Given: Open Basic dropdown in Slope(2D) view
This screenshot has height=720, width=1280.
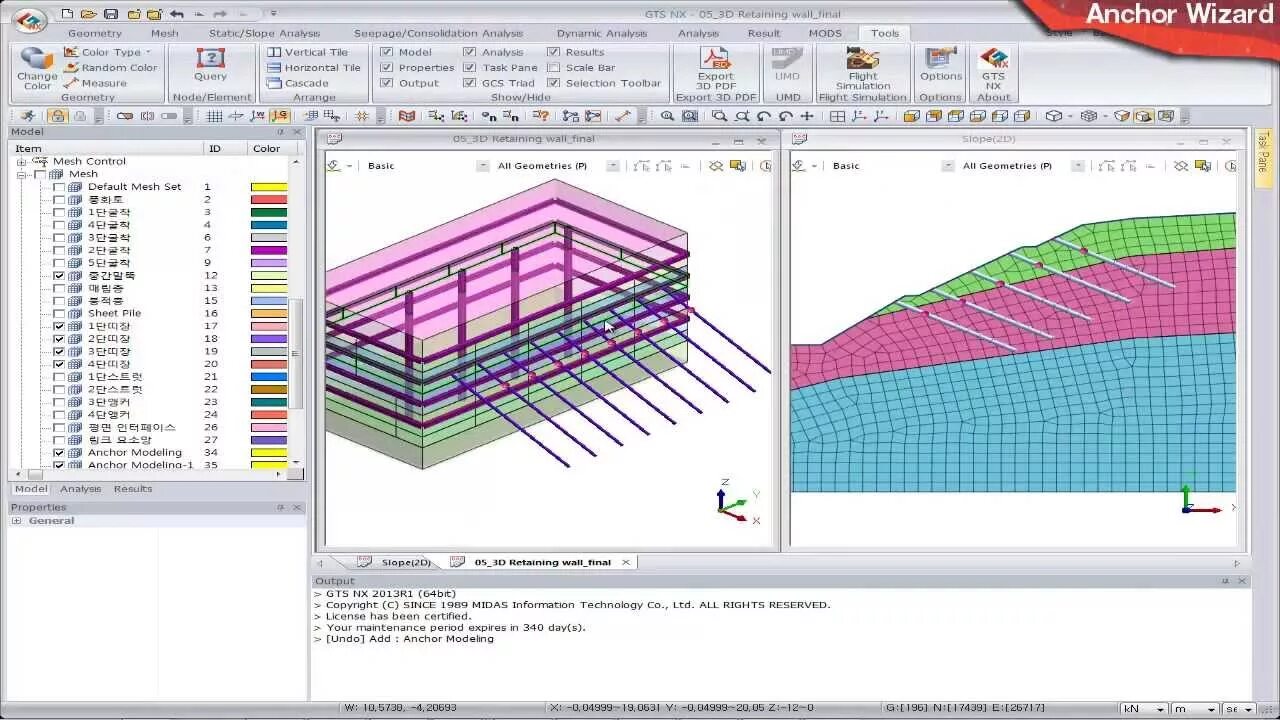Looking at the screenshot, I should coord(947,166).
